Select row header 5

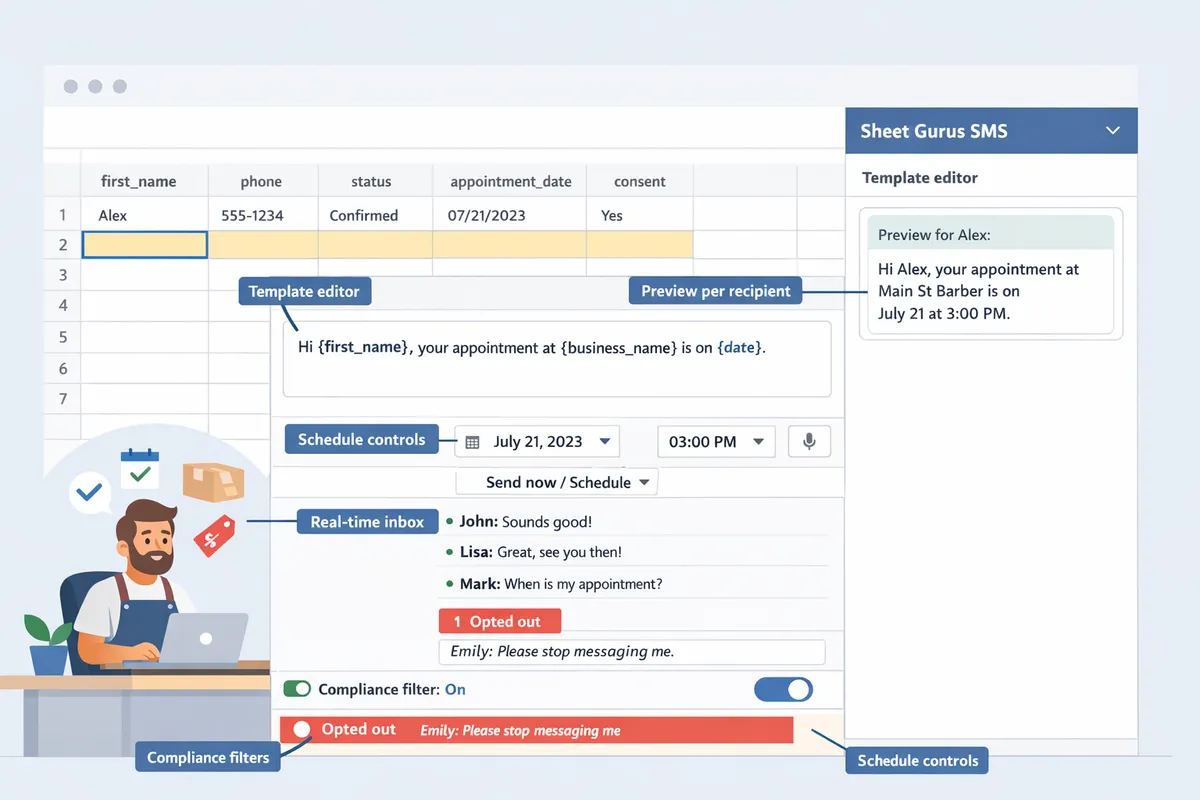62,337
